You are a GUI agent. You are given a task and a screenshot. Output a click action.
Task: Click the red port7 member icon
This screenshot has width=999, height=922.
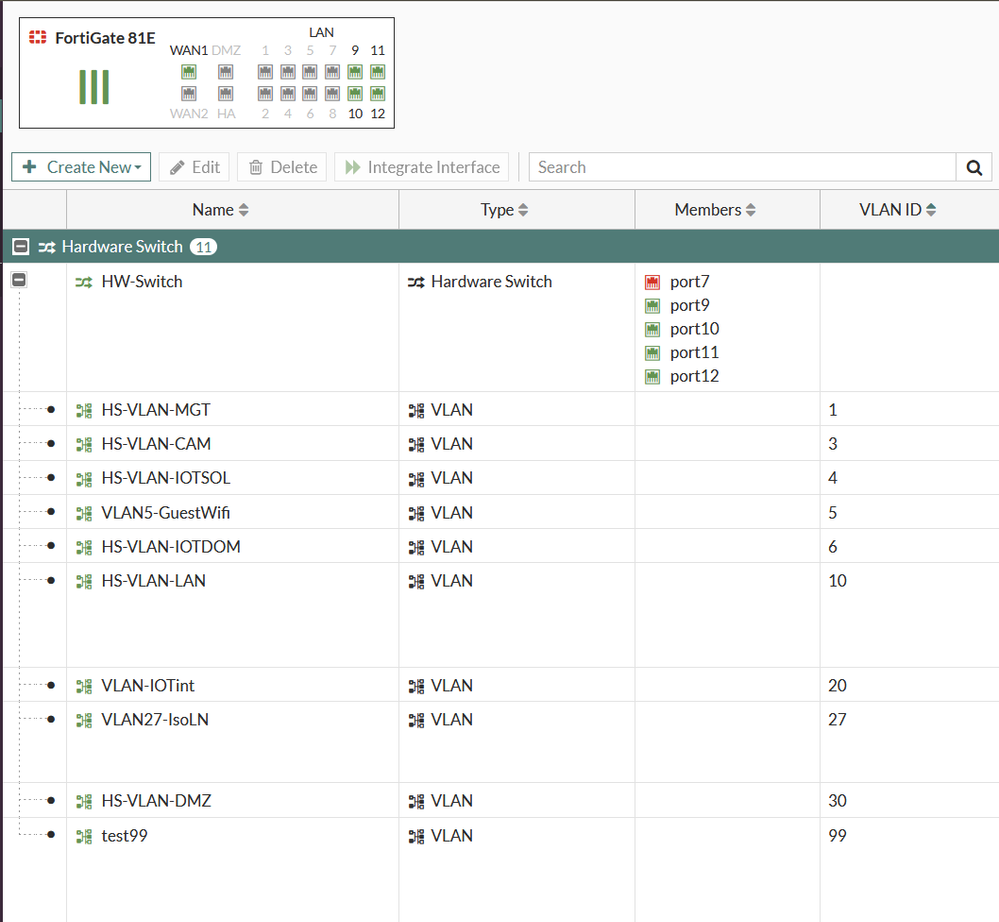click(653, 283)
